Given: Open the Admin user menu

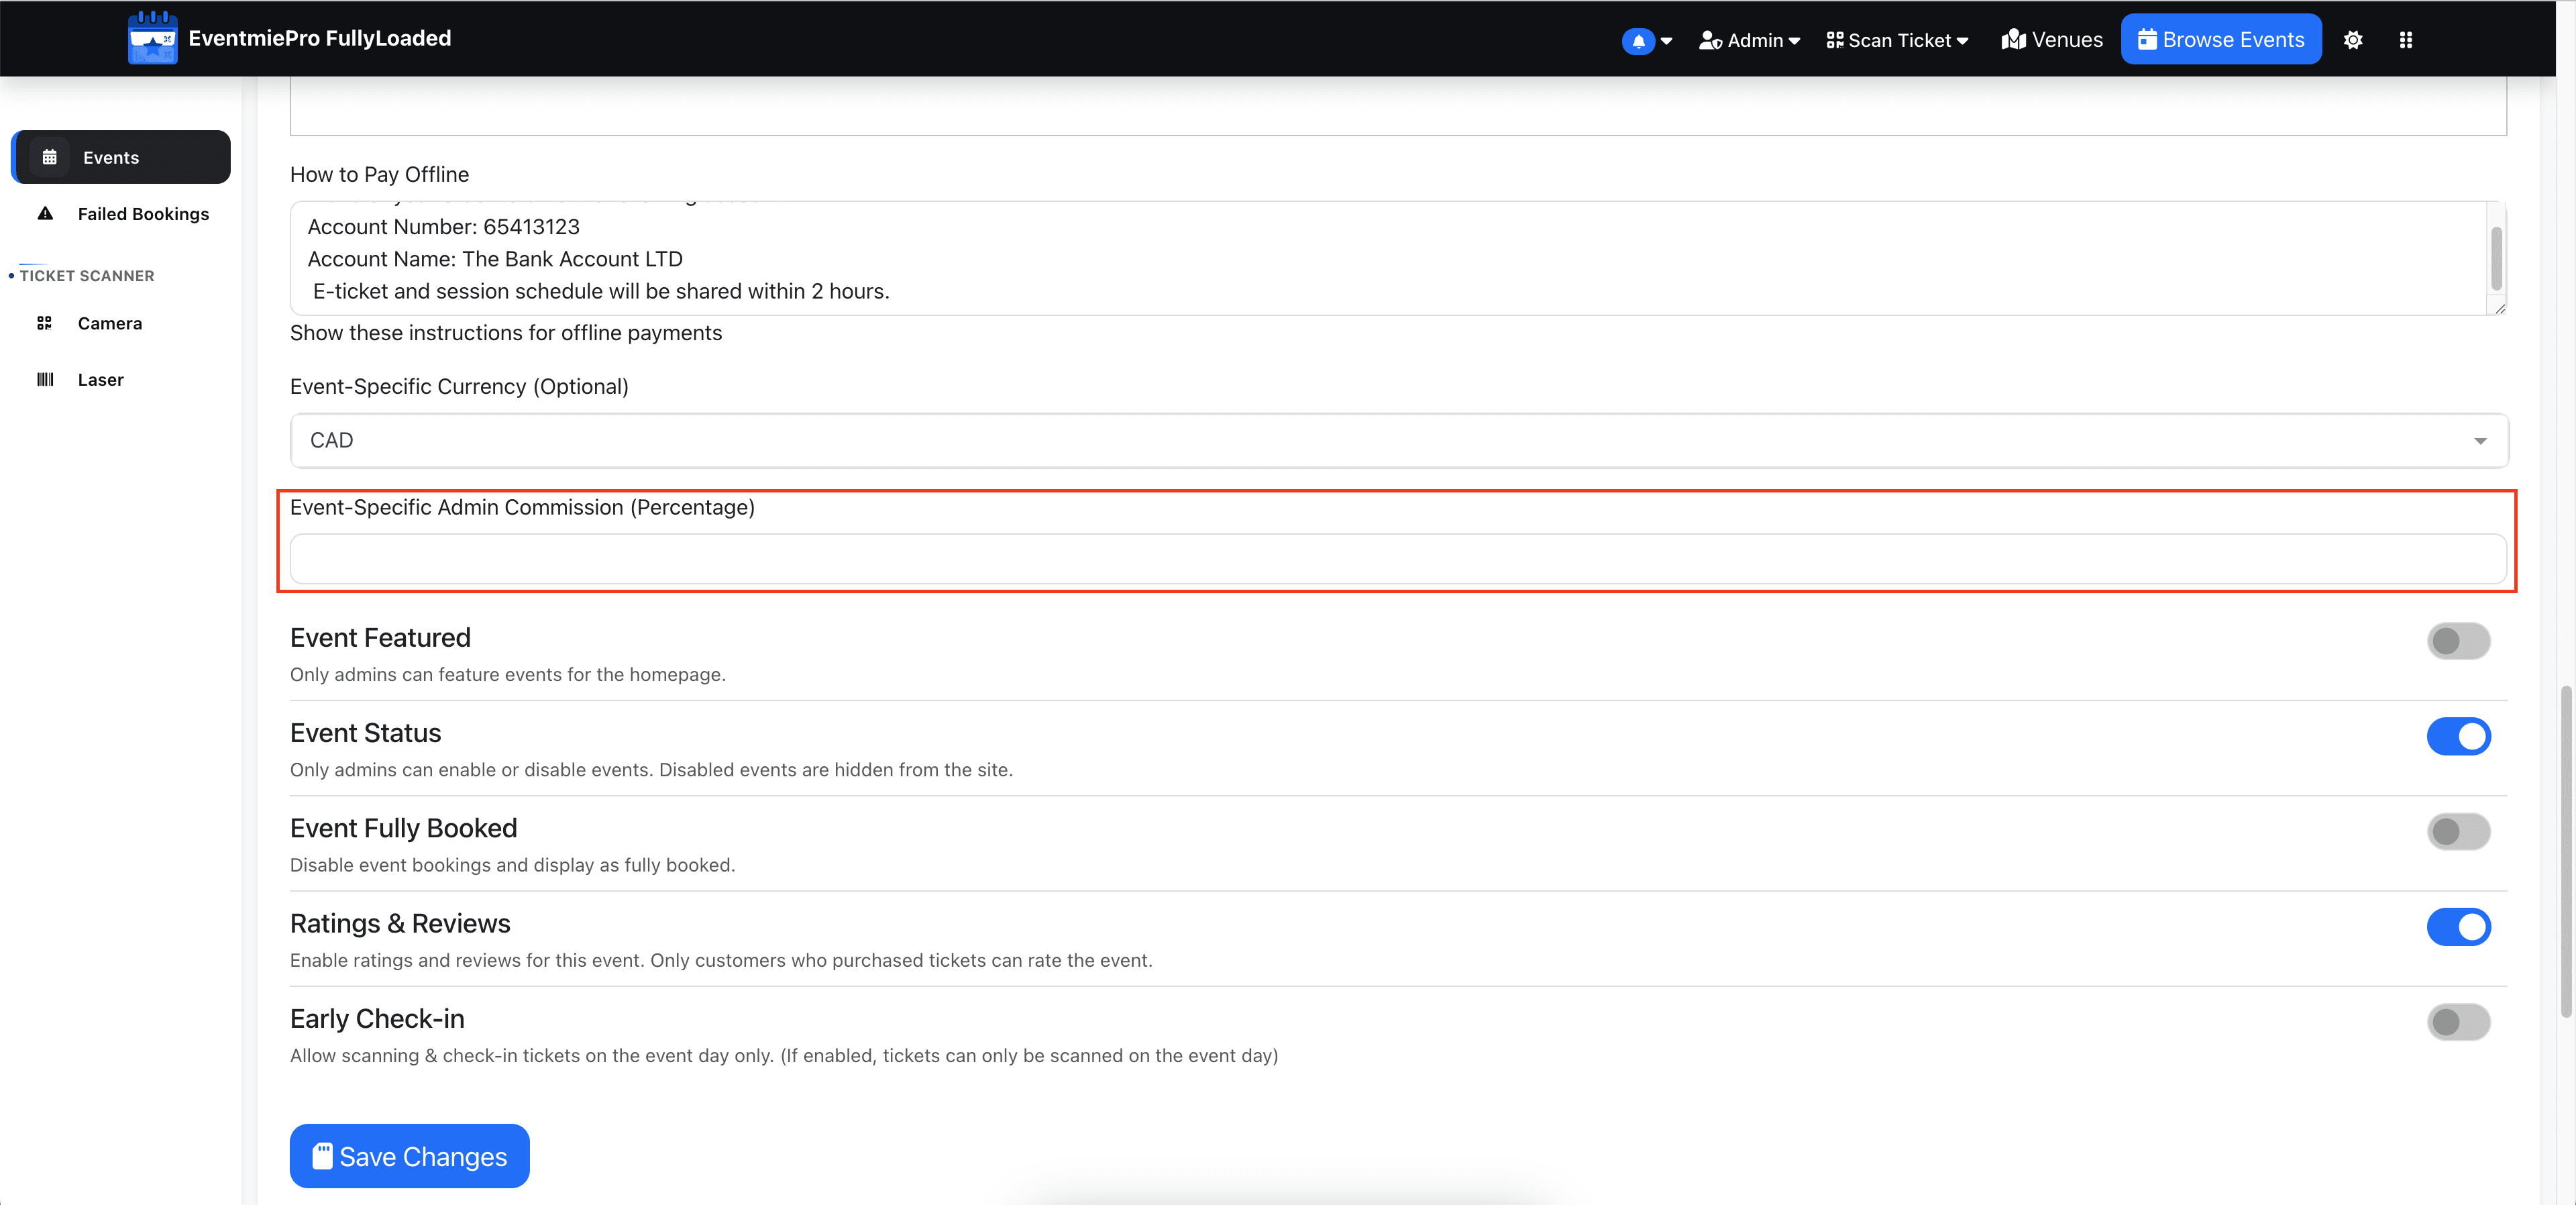Looking at the screenshot, I should 1750,40.
